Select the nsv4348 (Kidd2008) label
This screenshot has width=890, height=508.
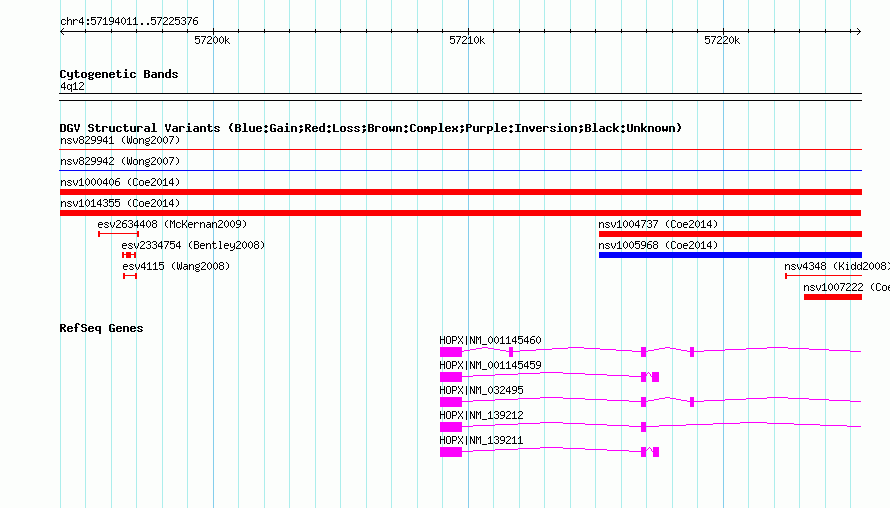tap(837, 266)
